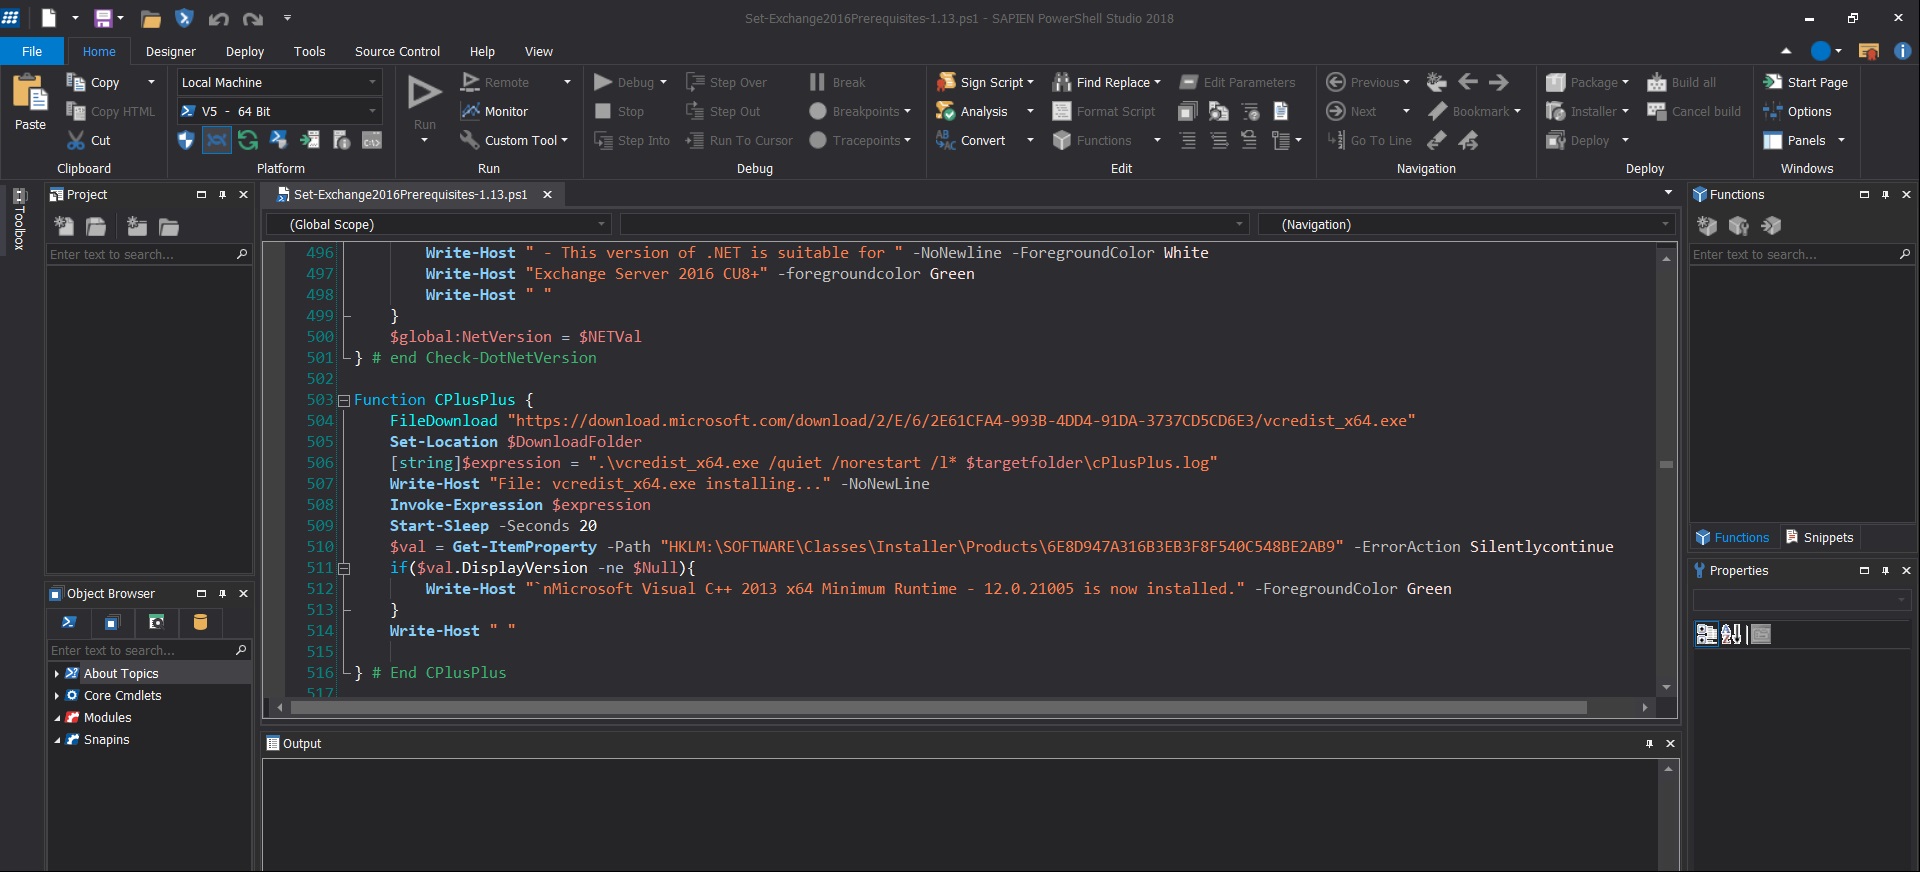Click the Start Page icon
Image resolution: width=1920 pixels, height=872 pixels.
(x=1773, y=82)
